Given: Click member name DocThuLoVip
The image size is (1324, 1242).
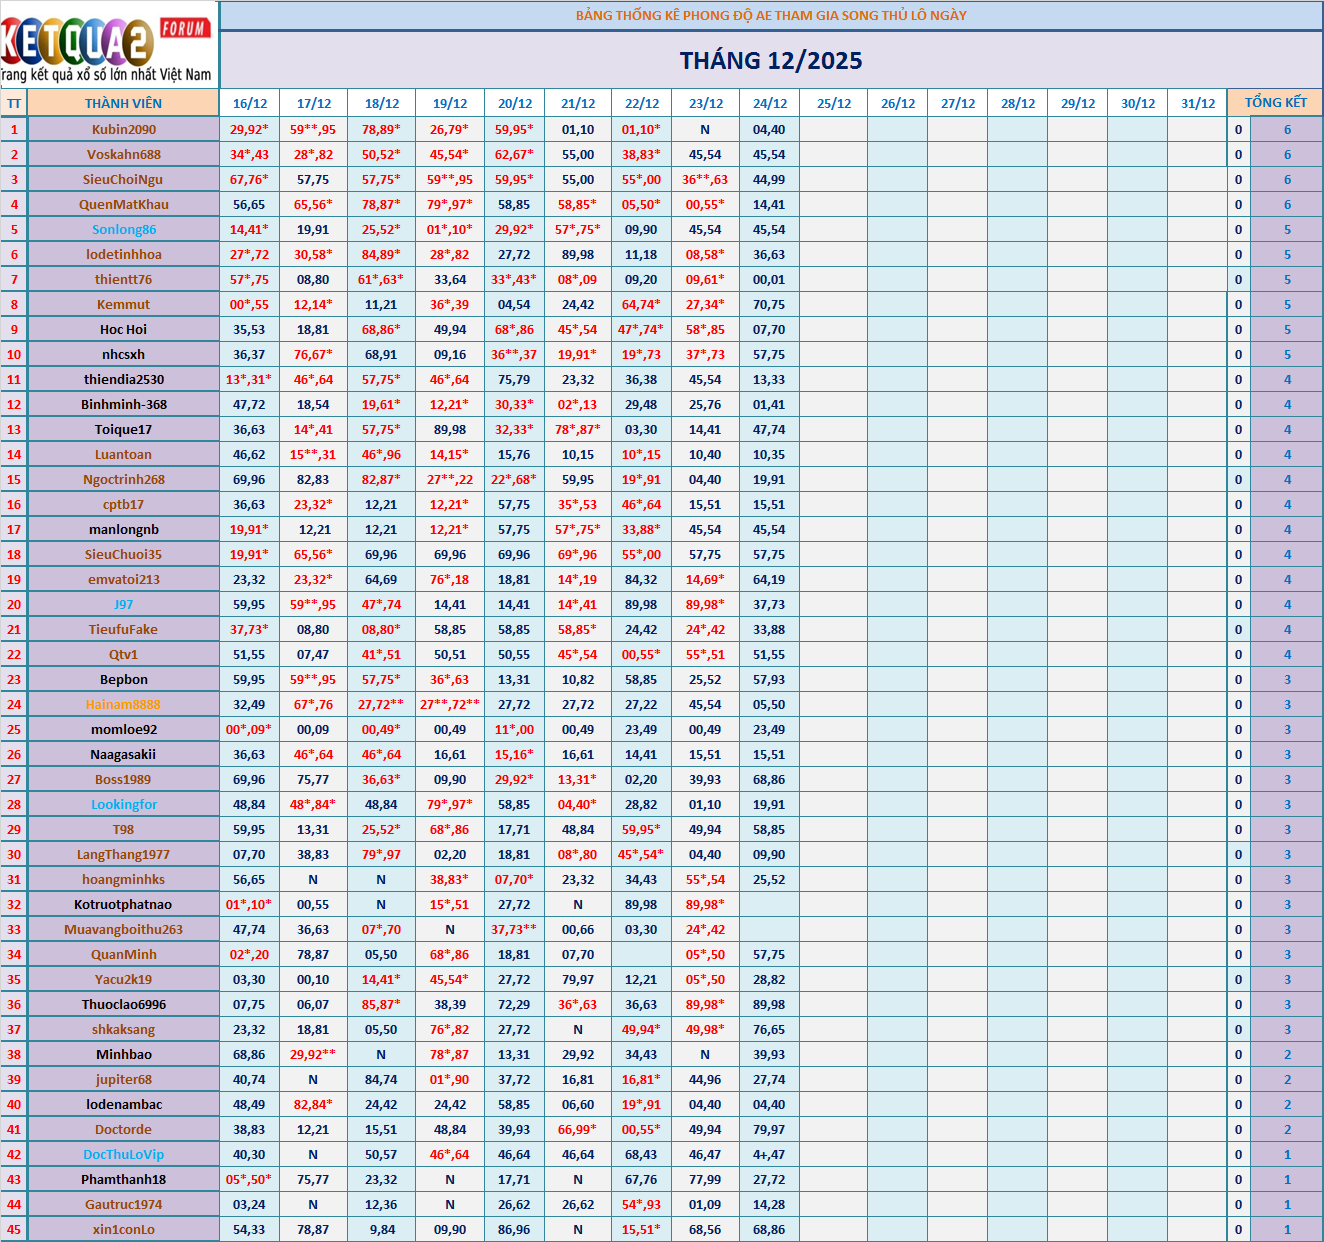Looking at the screenshot, I should pyautogui.click(x=123, y=1154).
